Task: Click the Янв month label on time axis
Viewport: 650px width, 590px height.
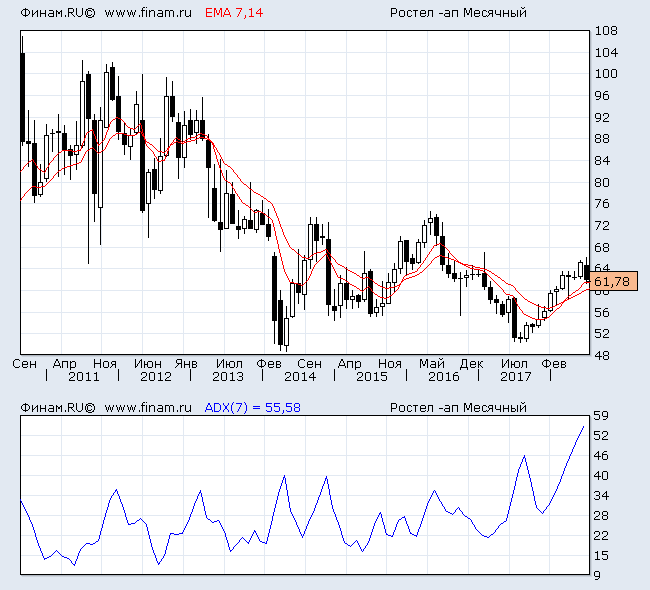Action: coord(186,364)
